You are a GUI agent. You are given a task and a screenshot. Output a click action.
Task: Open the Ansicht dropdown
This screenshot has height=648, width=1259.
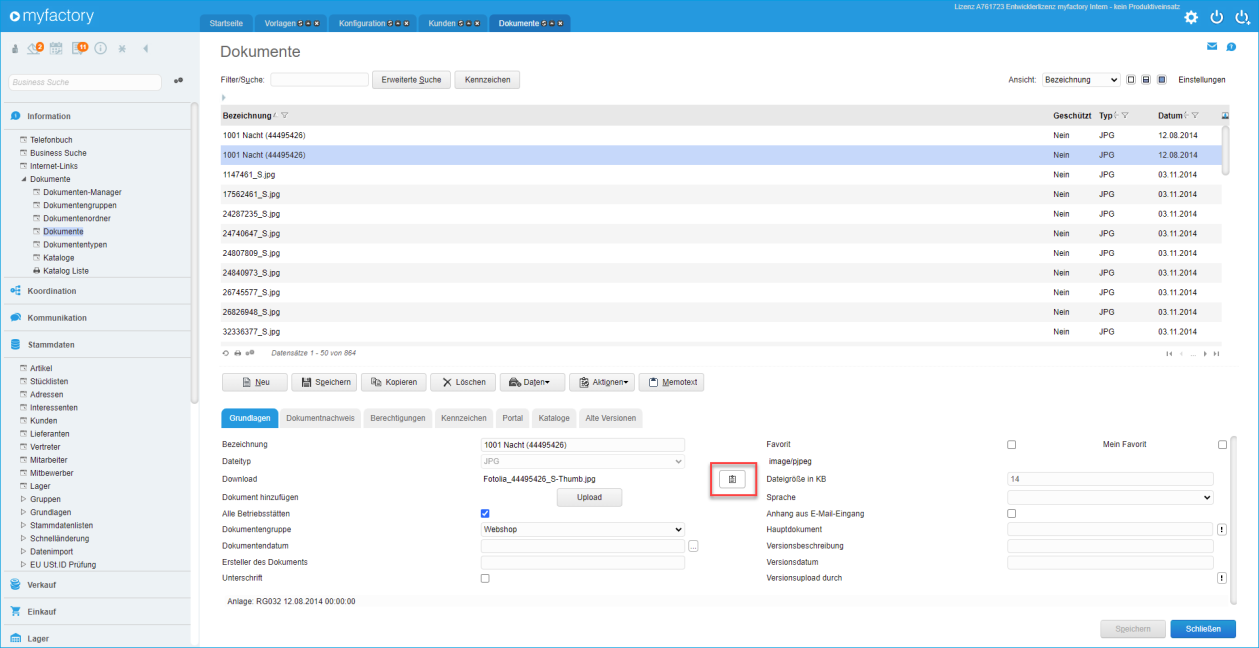(x=1080, y=80)
